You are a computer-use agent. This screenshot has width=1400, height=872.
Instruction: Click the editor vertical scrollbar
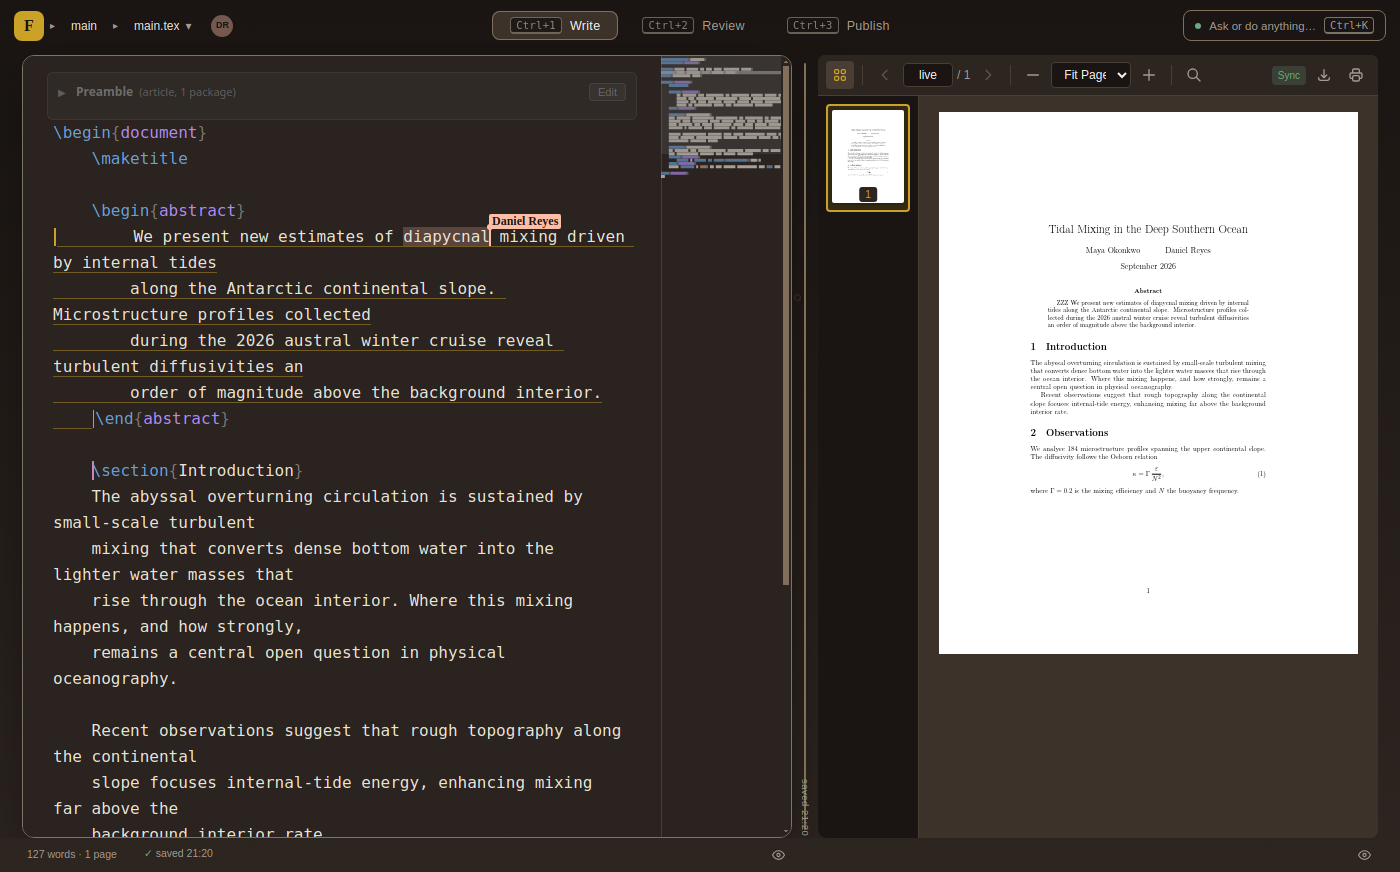(x=786, y=325)
